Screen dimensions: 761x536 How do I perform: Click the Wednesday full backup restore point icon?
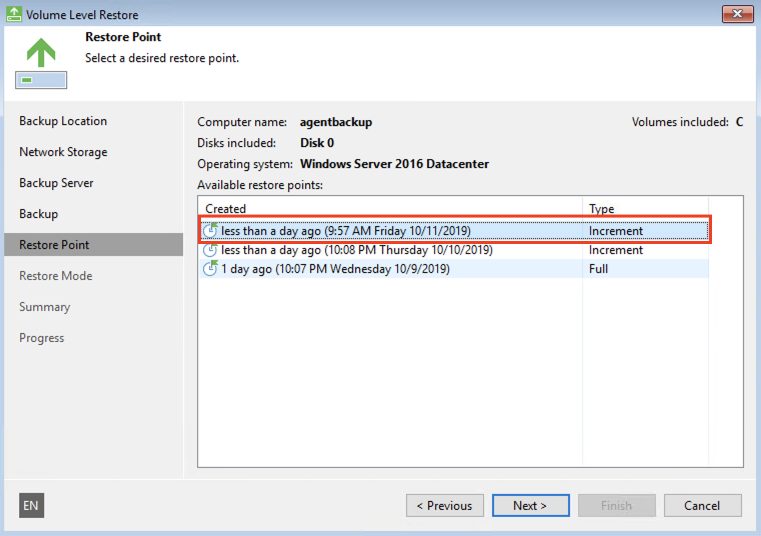(210, 269)
